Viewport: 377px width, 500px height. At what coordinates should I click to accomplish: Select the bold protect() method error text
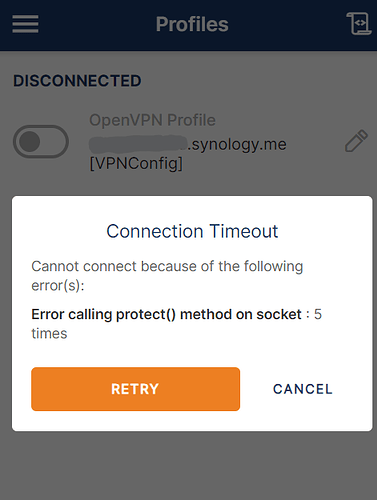[166, 314]
